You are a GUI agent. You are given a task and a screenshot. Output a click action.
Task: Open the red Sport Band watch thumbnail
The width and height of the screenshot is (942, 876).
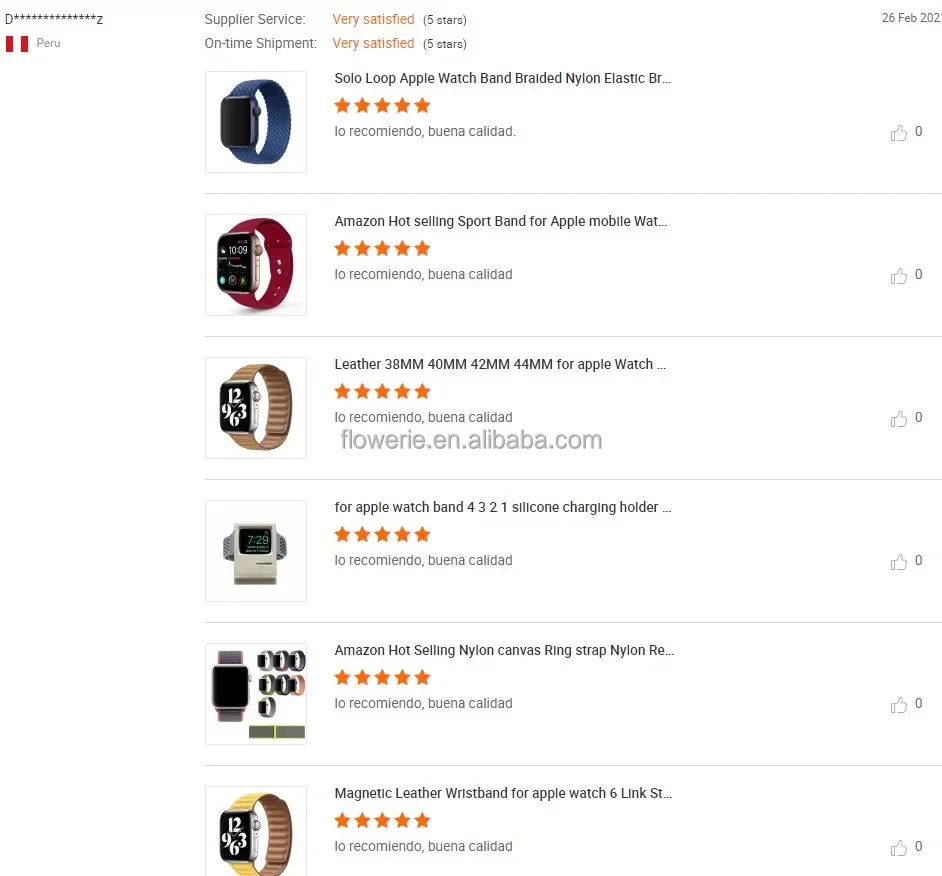point(256,265)
